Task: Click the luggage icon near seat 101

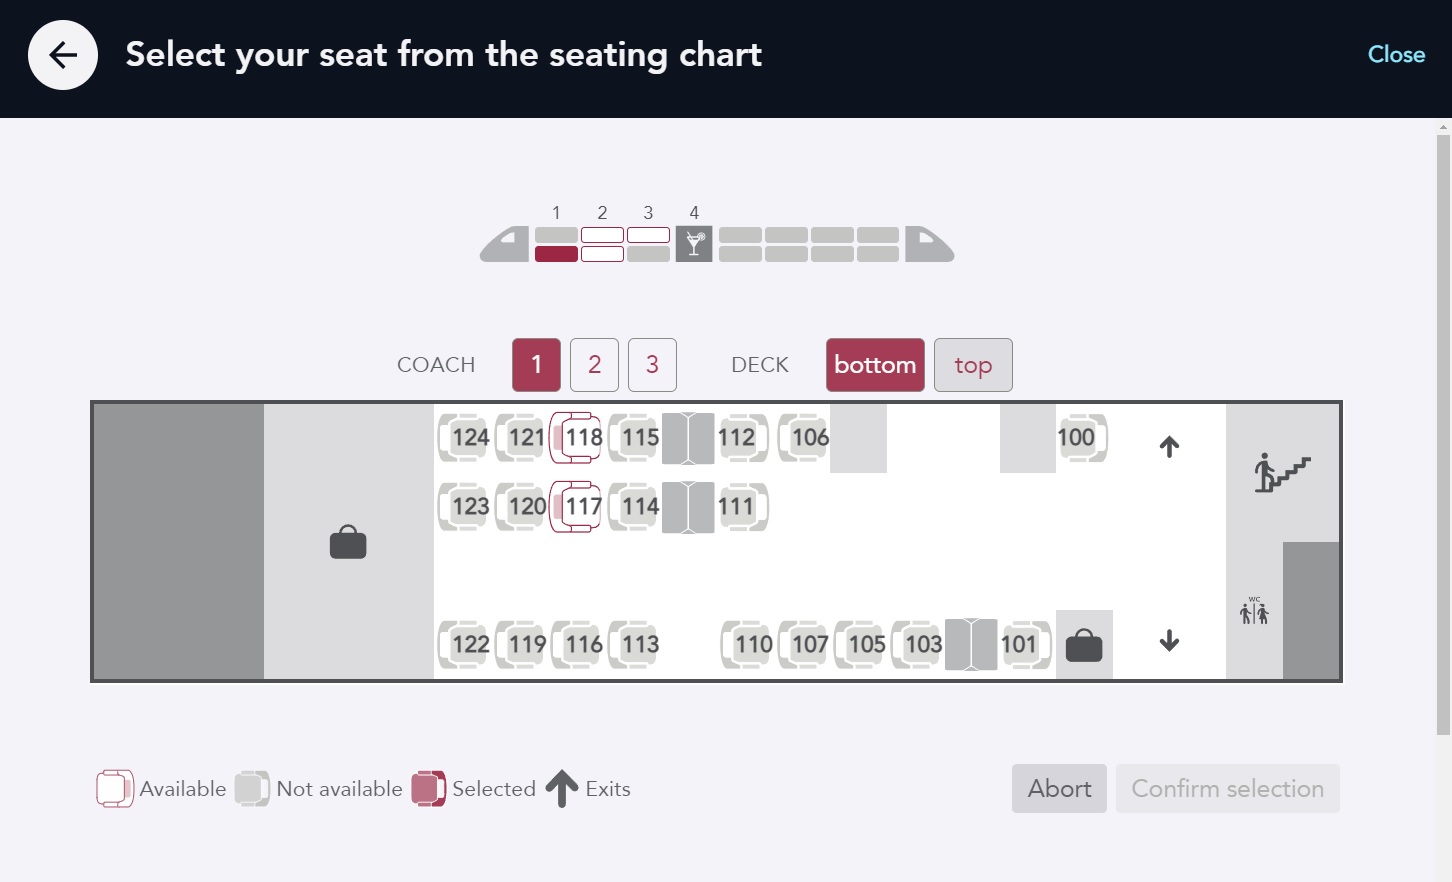Action: tap(1084, 645)
